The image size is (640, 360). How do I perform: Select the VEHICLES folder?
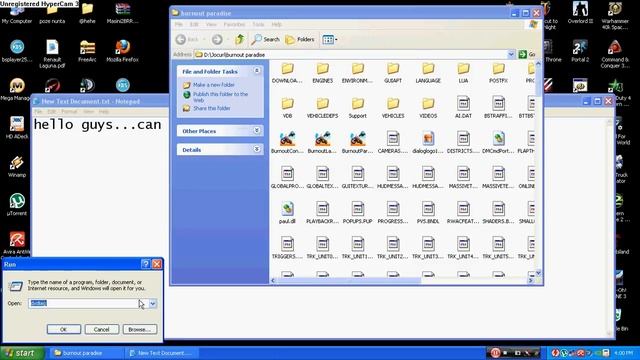[x=393, y=109]
